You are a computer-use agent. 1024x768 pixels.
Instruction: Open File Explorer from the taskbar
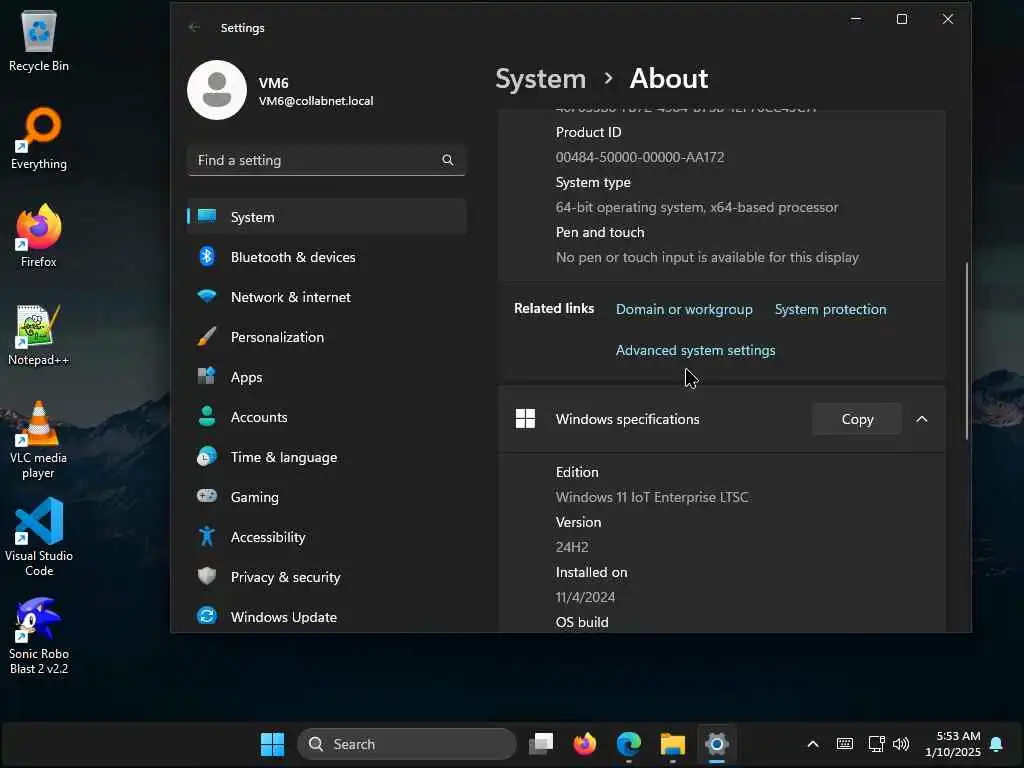[x=673, y=744]
